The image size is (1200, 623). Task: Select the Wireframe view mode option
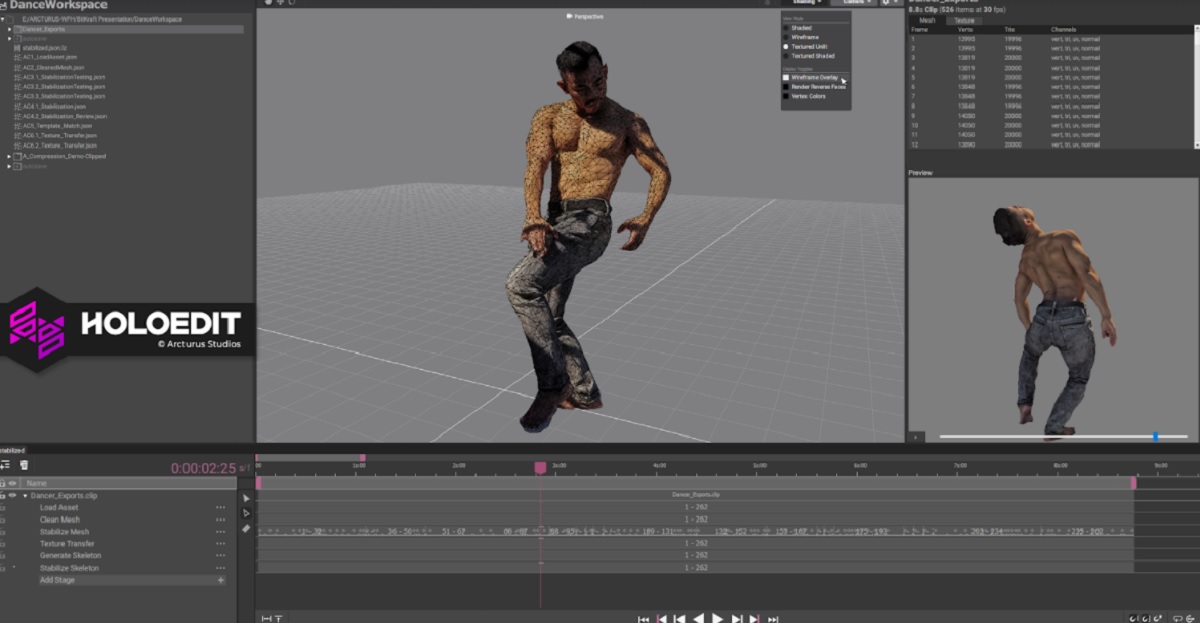click(786, 37)
